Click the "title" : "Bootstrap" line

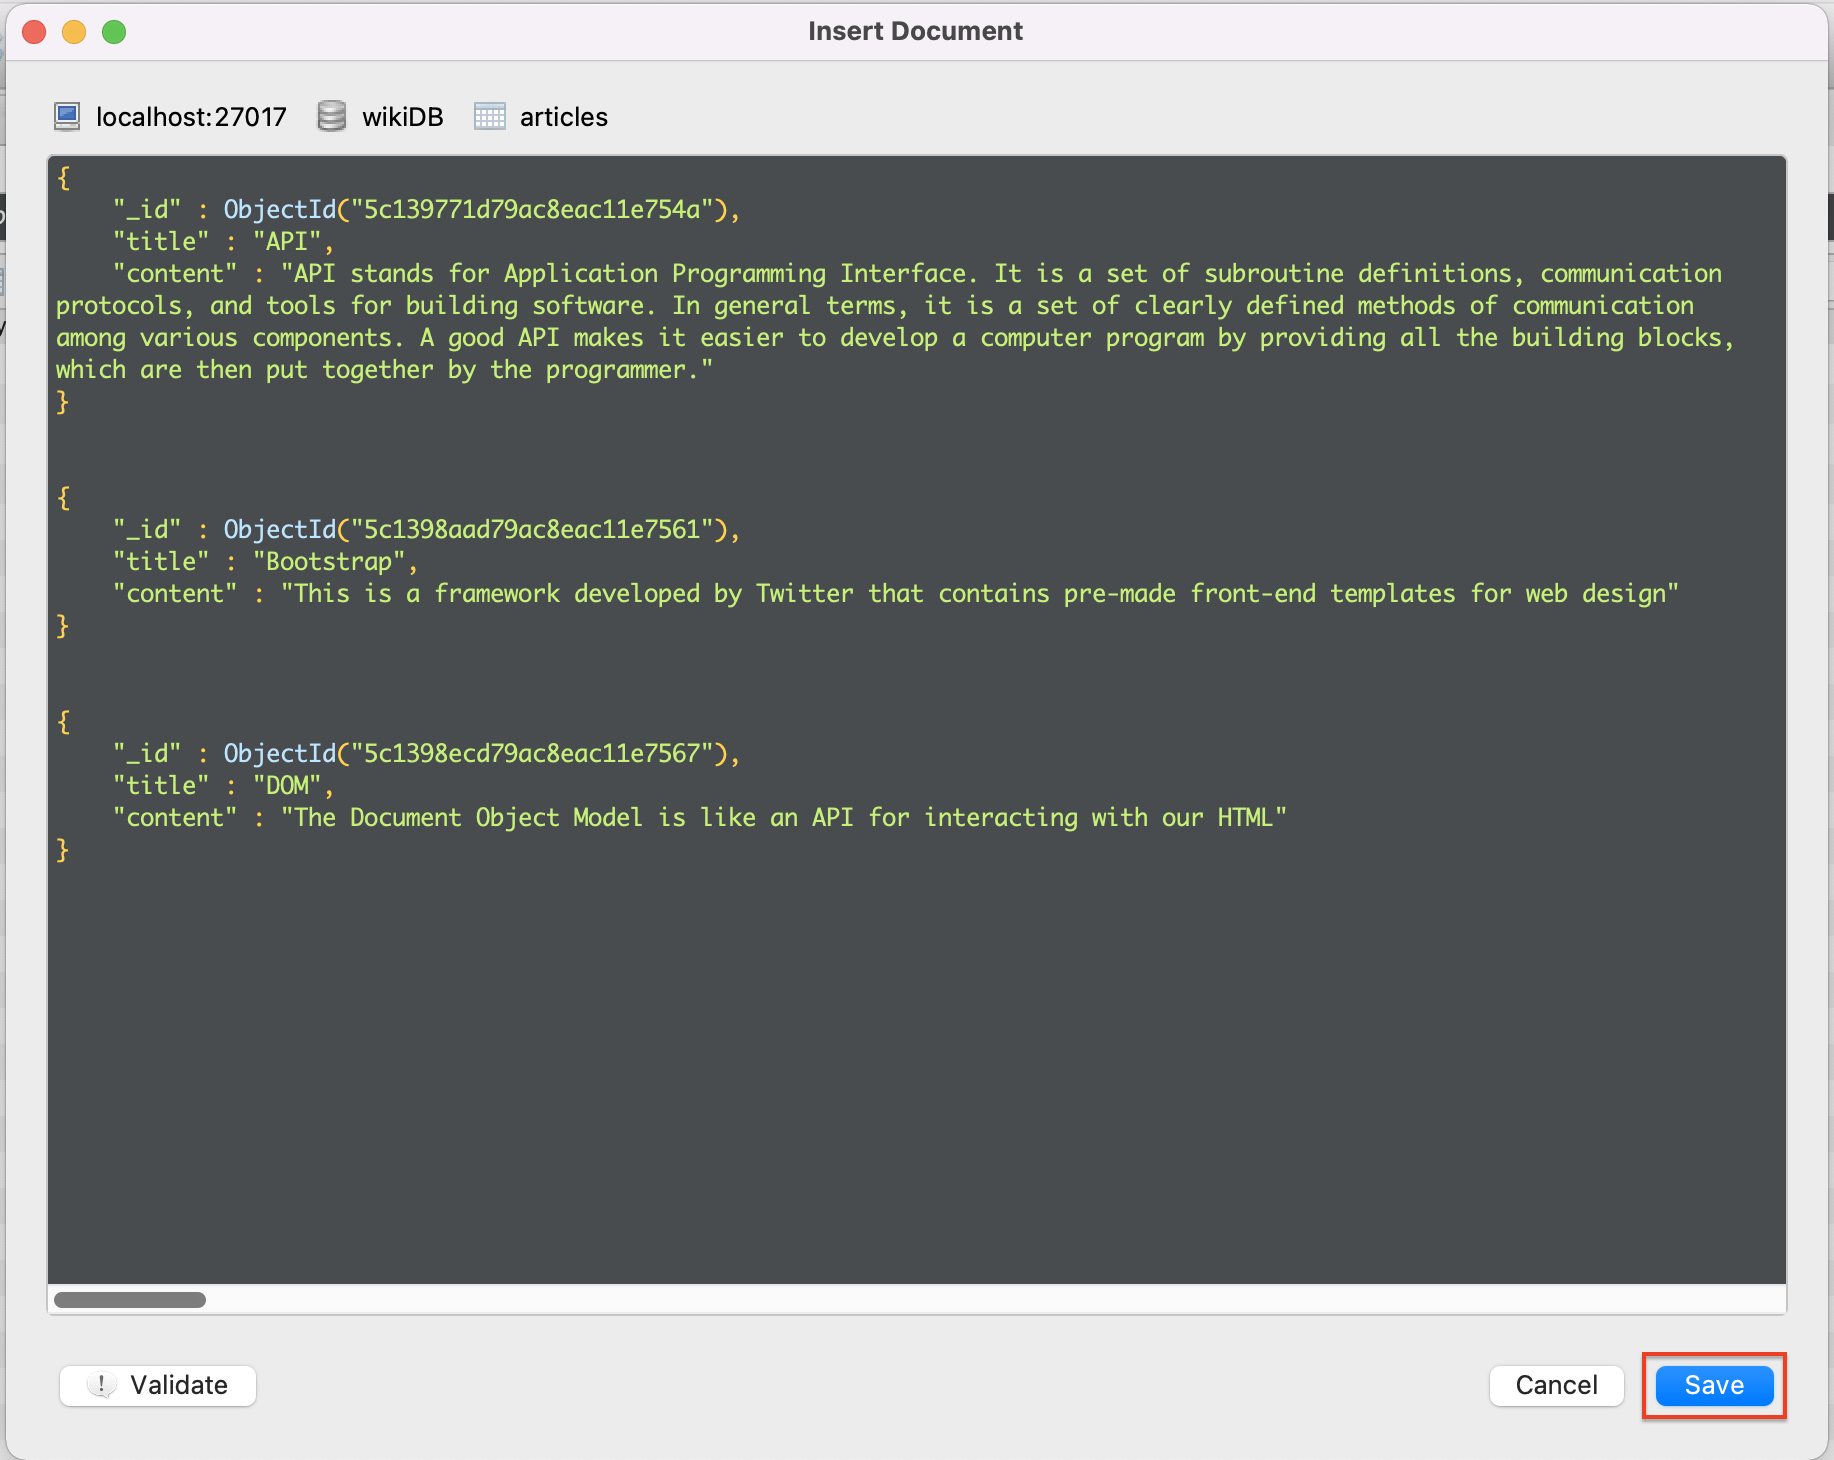pos(265,561)
